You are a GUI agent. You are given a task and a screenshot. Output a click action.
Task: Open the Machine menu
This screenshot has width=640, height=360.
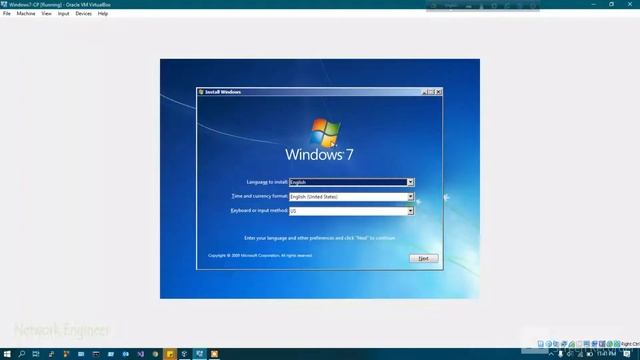click(26, 13)
